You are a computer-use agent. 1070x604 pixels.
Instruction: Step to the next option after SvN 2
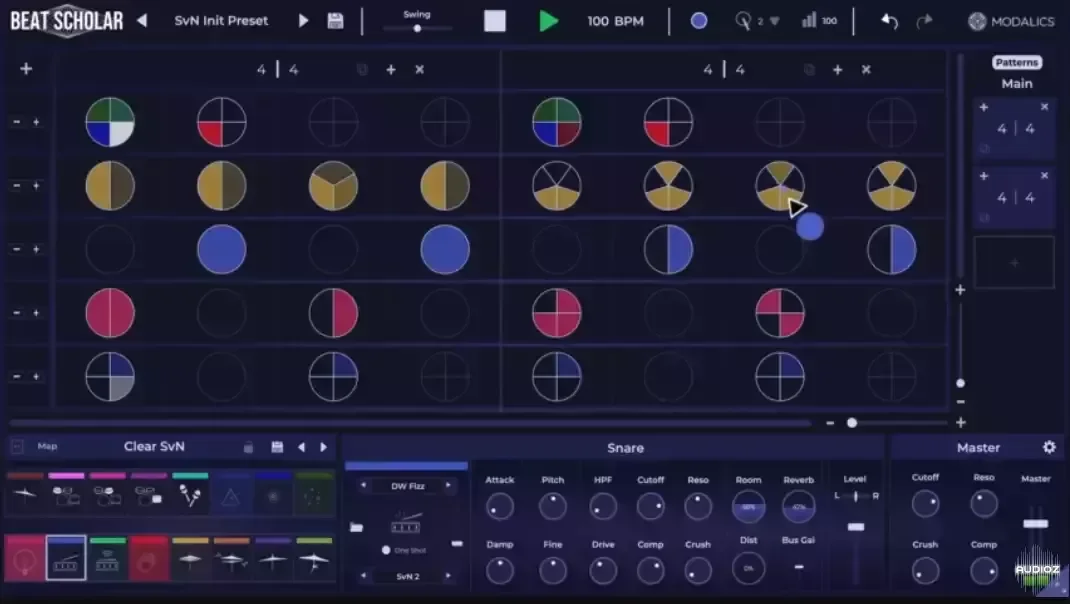point(448,576)
